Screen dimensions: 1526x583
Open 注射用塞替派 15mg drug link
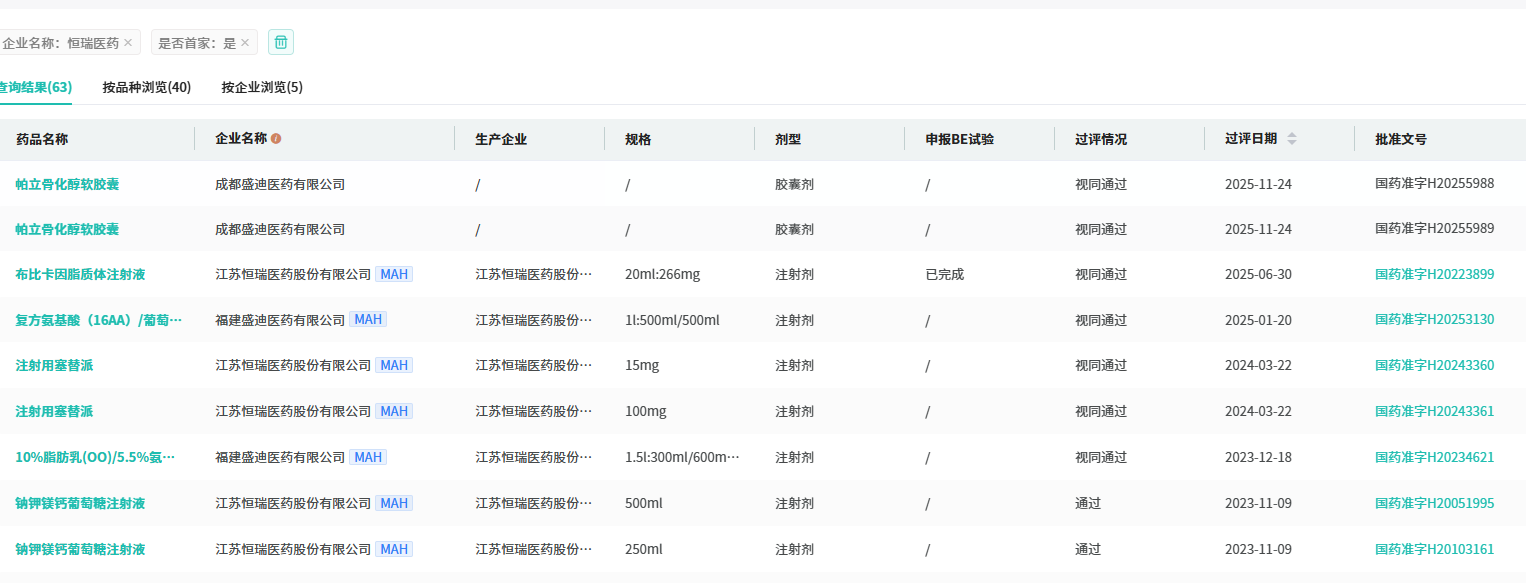pyautogui.click(x=54, y=365)
